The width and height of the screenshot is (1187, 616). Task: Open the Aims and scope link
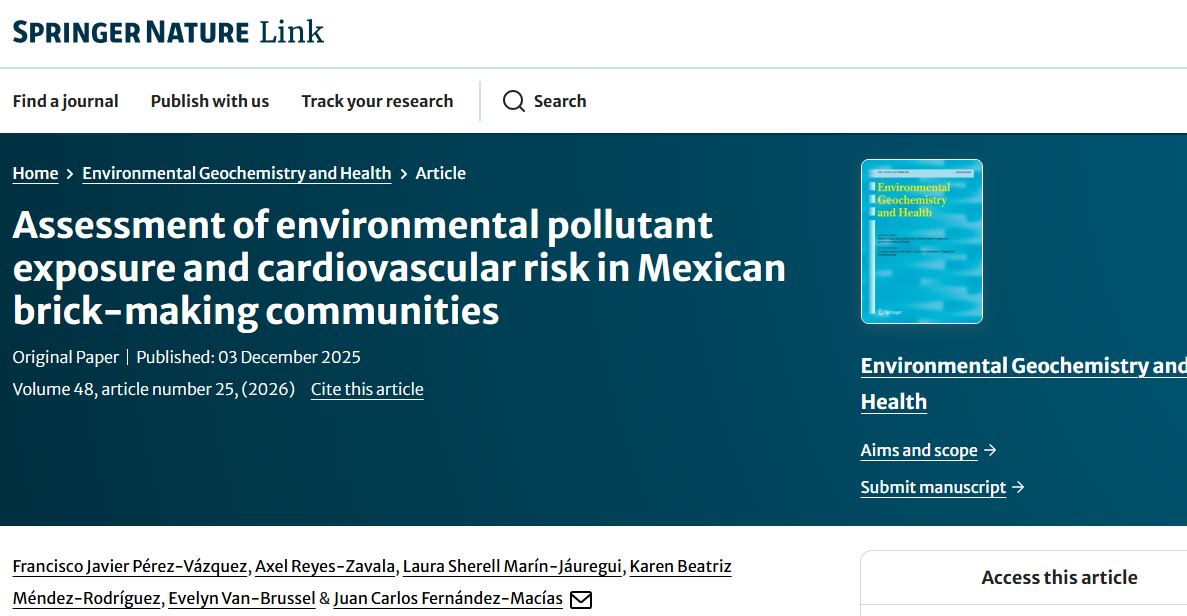(918, 450)
